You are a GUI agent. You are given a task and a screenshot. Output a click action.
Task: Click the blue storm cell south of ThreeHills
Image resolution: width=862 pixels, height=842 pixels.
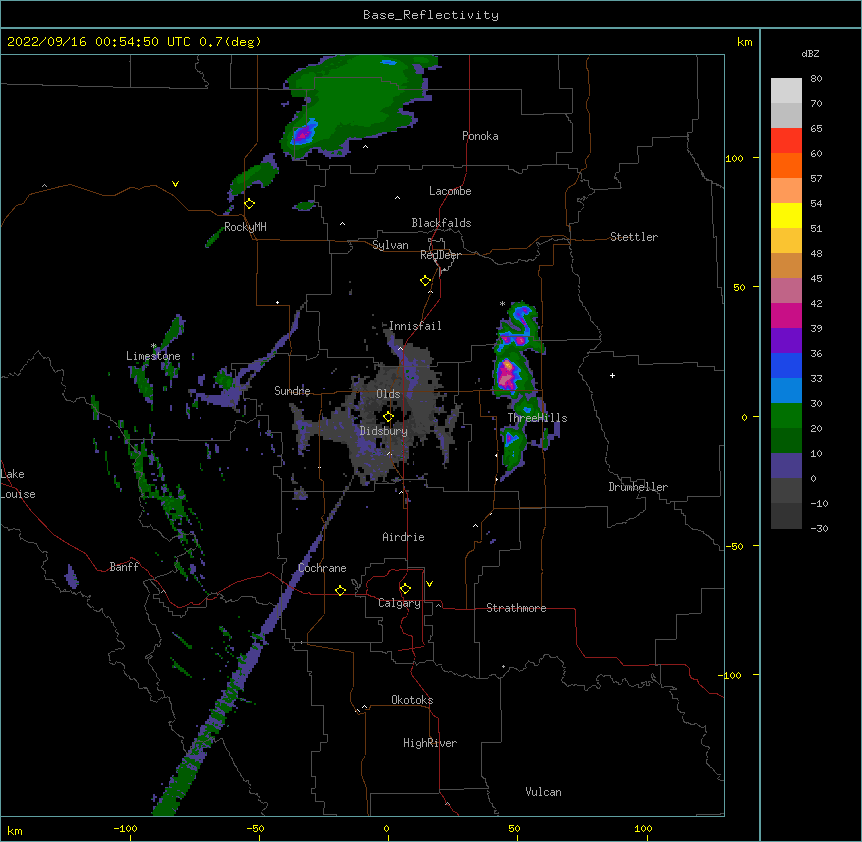point(511,438)
